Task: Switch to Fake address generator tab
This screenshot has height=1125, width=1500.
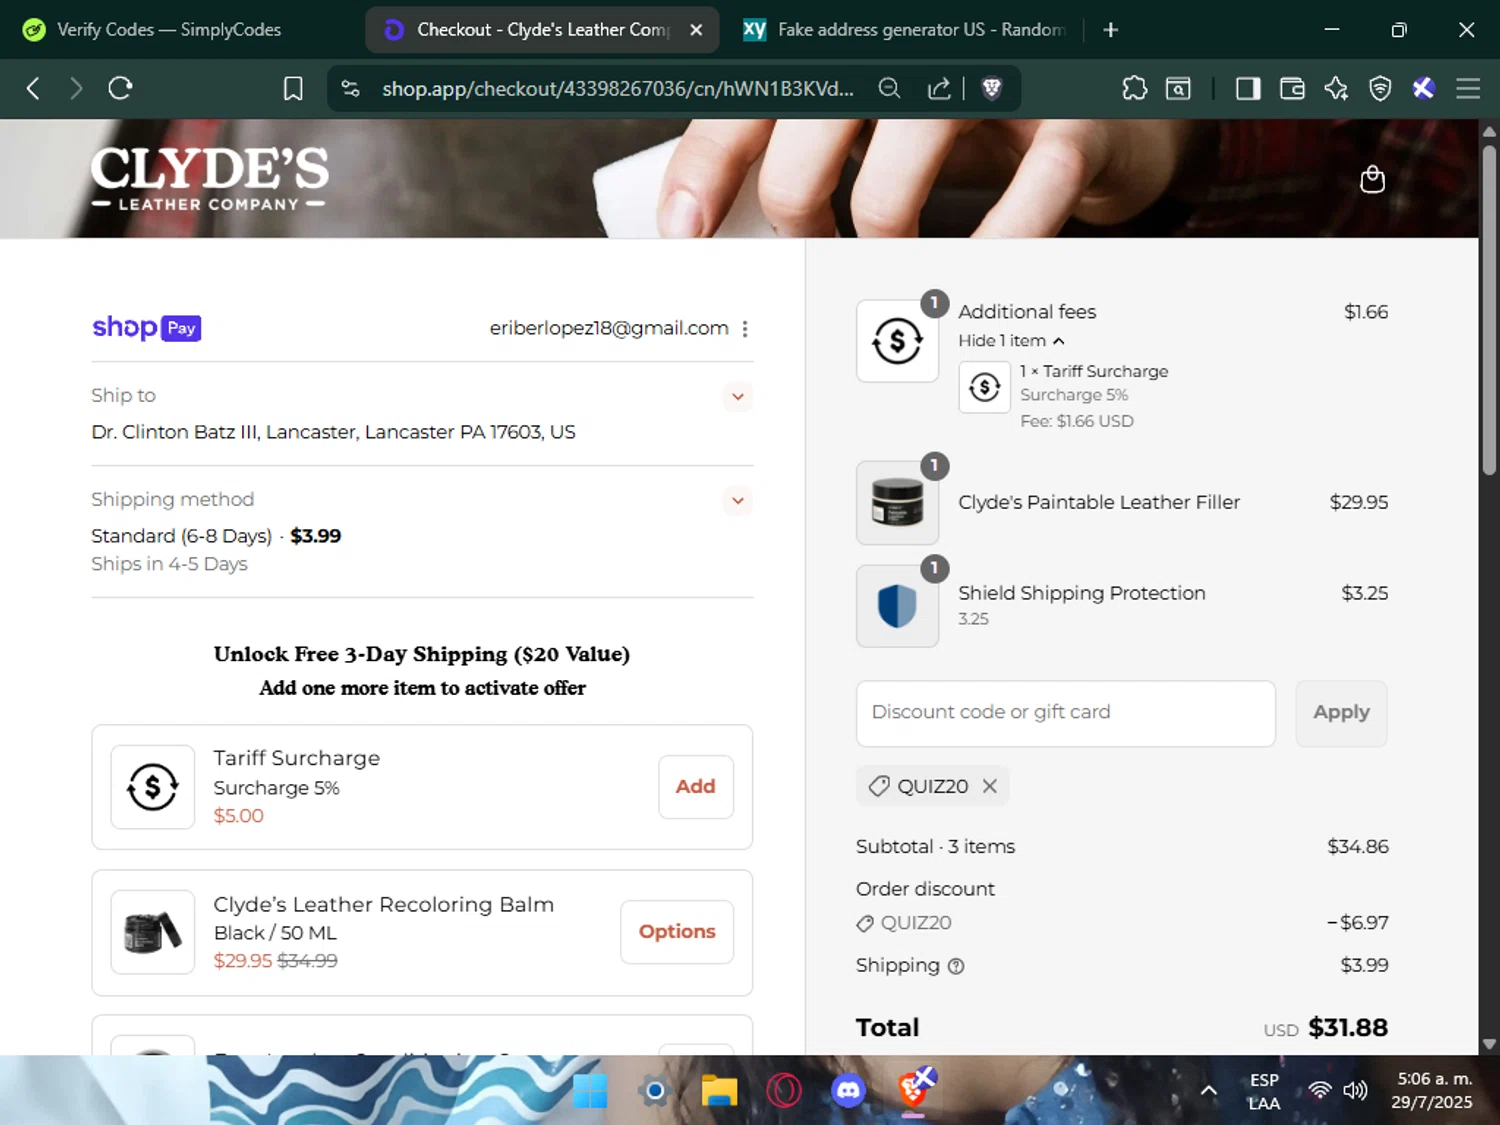Action: tap(905, 30)
